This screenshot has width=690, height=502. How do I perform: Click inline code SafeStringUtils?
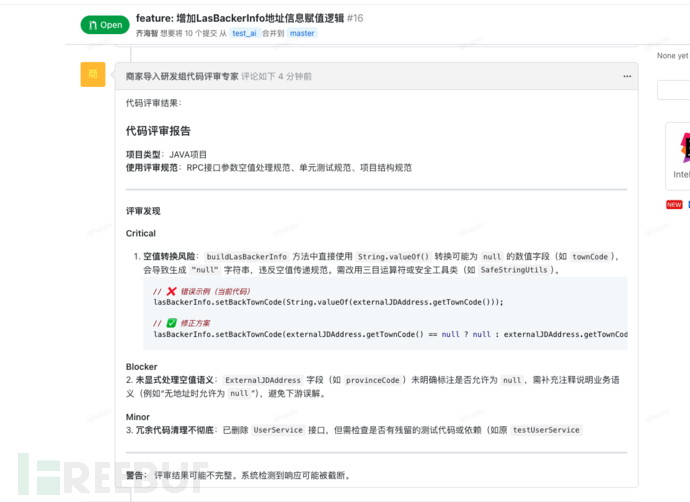click(516, 270)
